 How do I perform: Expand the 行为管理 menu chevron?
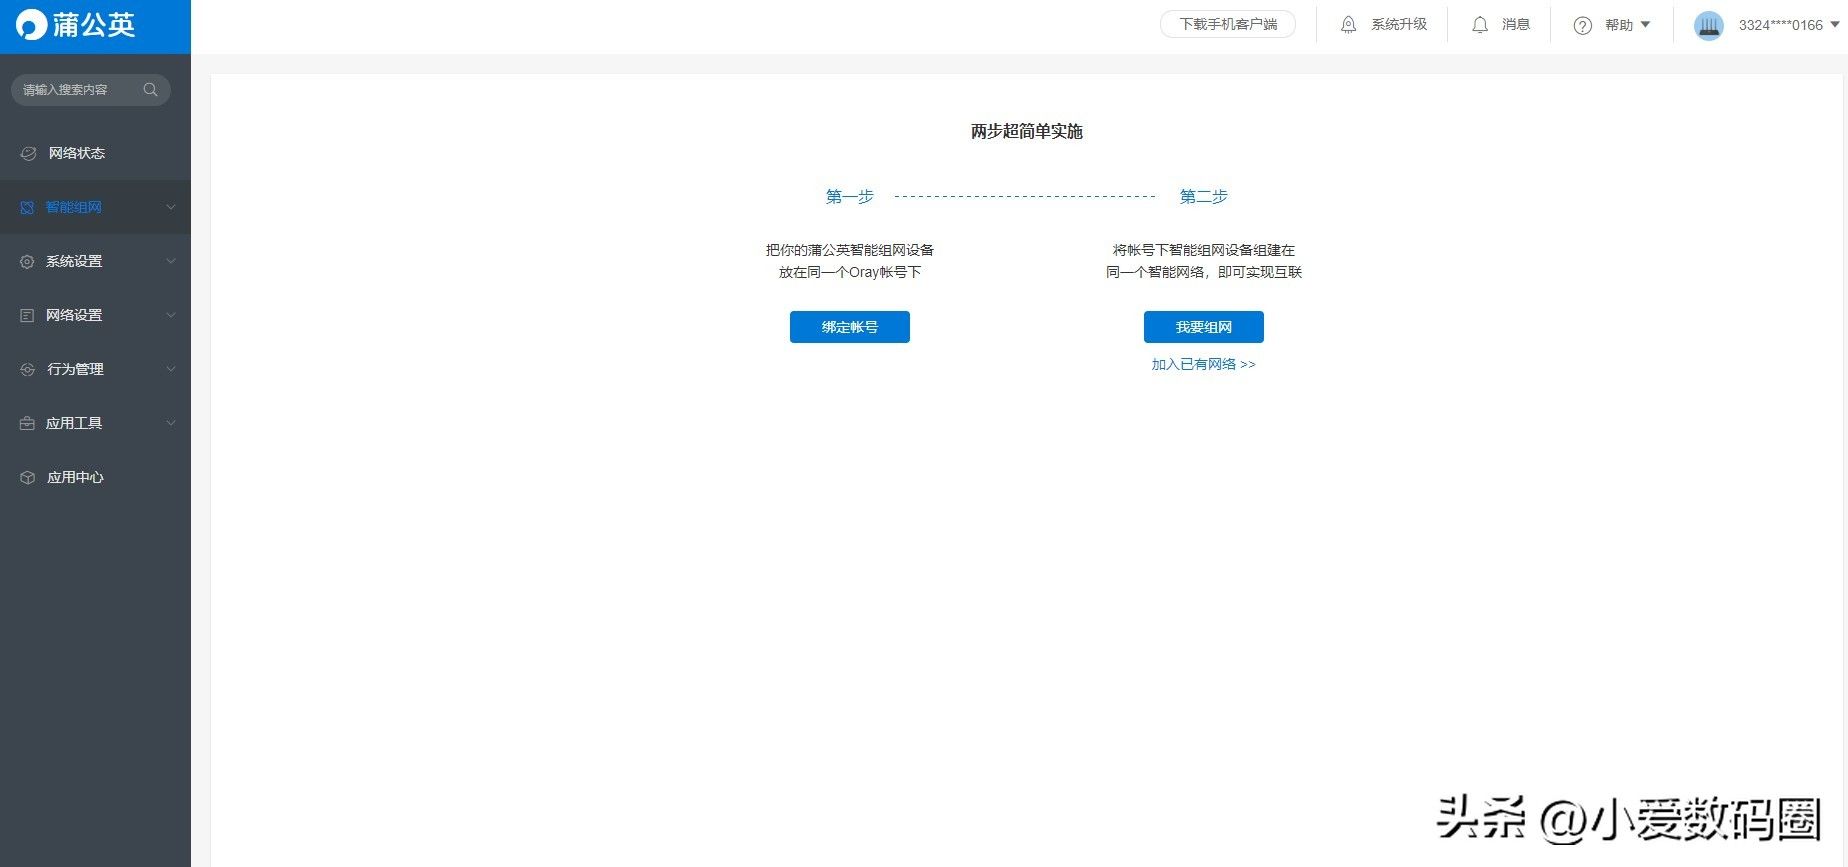171,369
